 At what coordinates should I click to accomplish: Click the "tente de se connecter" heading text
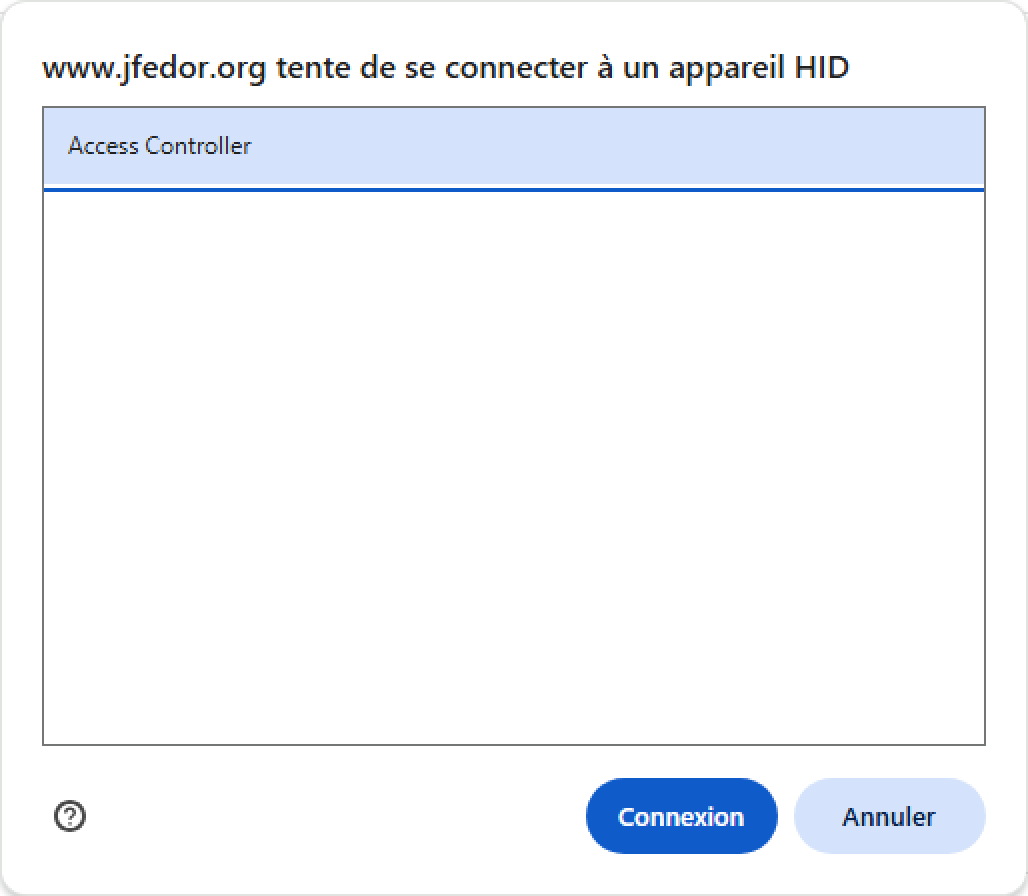click(x=431, y=68)
